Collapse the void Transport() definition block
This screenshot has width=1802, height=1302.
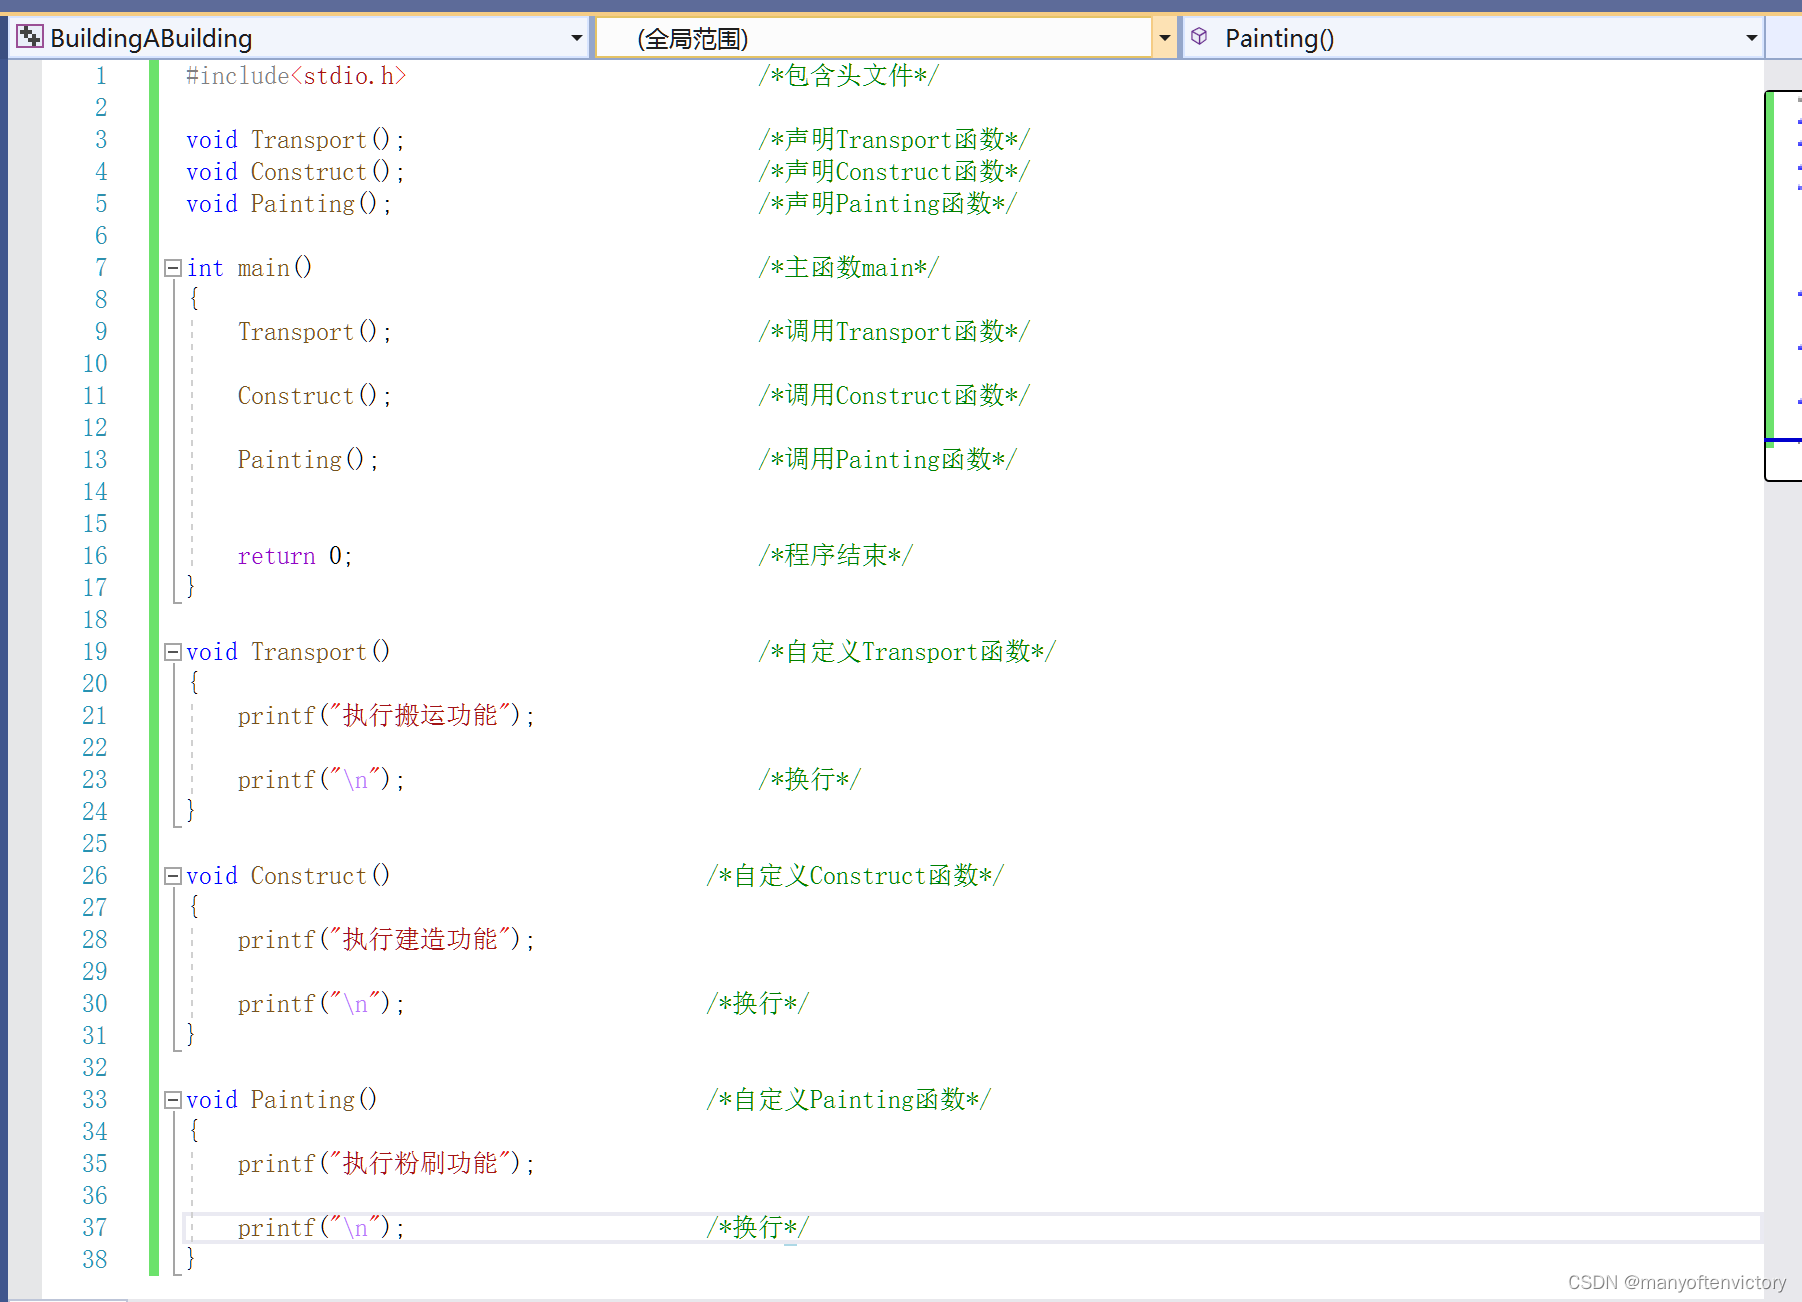172,652
